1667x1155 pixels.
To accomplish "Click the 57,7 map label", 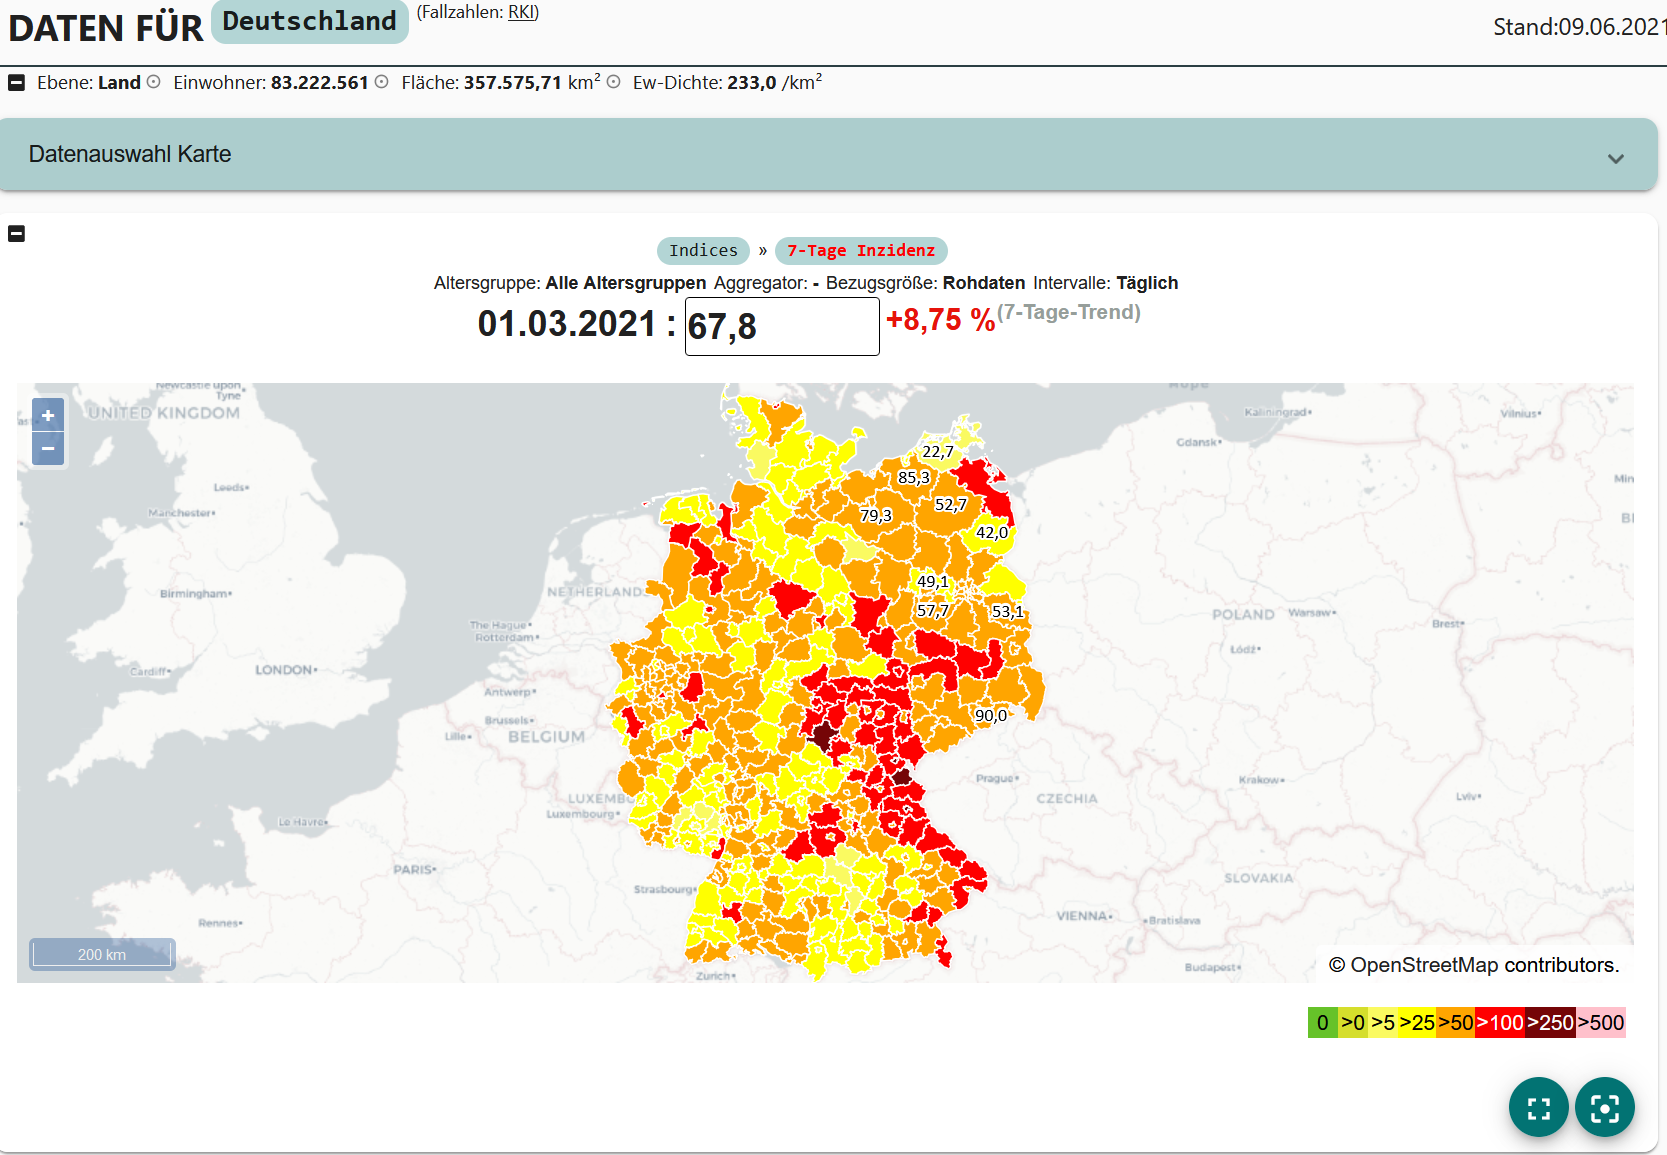I will coord(933,611).
